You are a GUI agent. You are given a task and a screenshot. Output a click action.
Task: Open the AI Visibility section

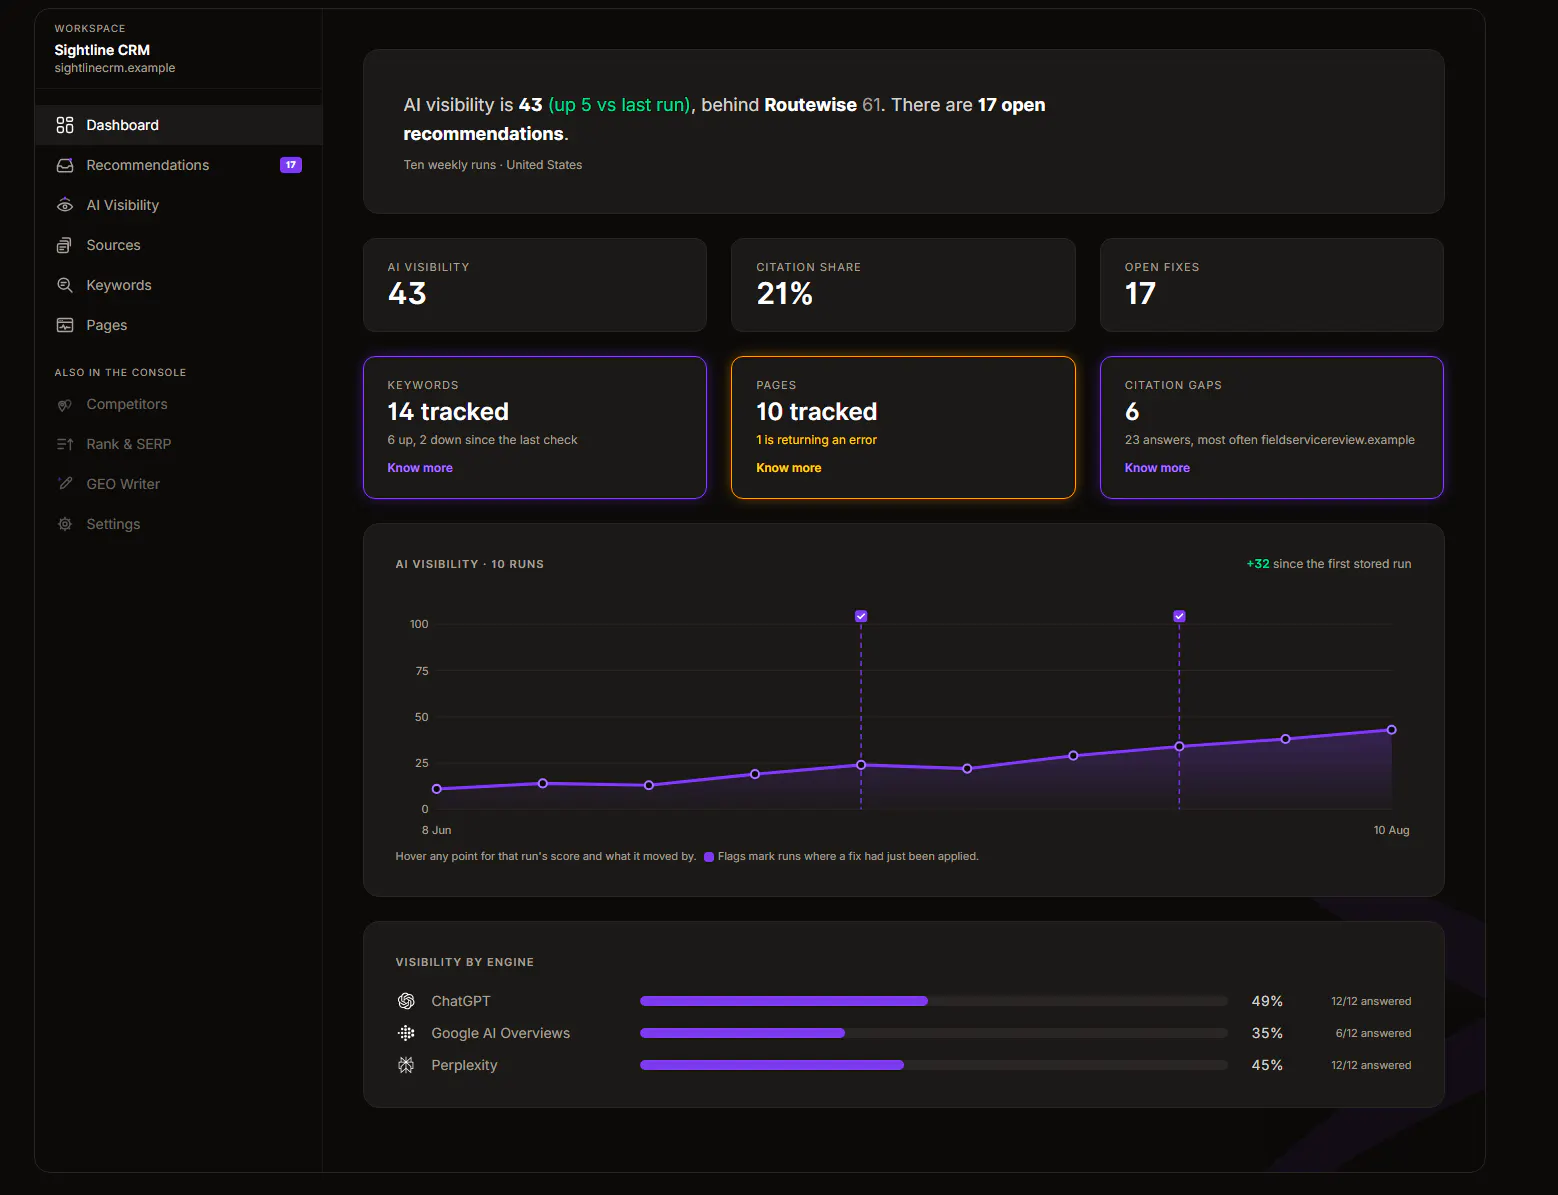pyautogui.click(x=179, y=205)
